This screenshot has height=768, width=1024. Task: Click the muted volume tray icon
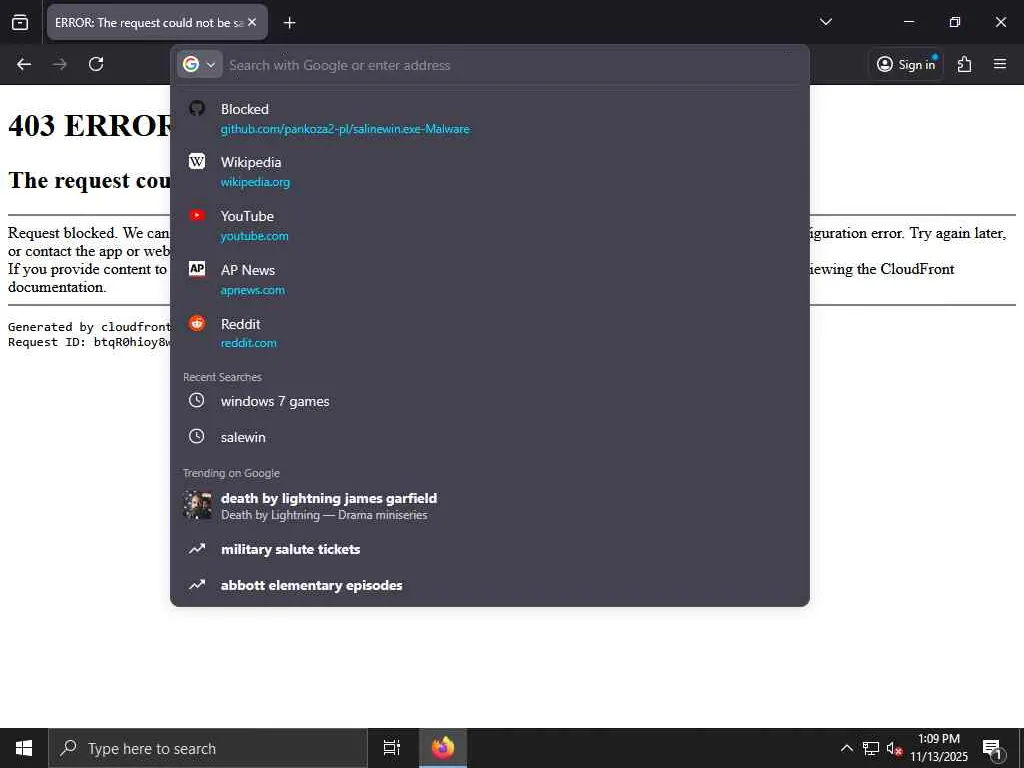coord(894,748)
